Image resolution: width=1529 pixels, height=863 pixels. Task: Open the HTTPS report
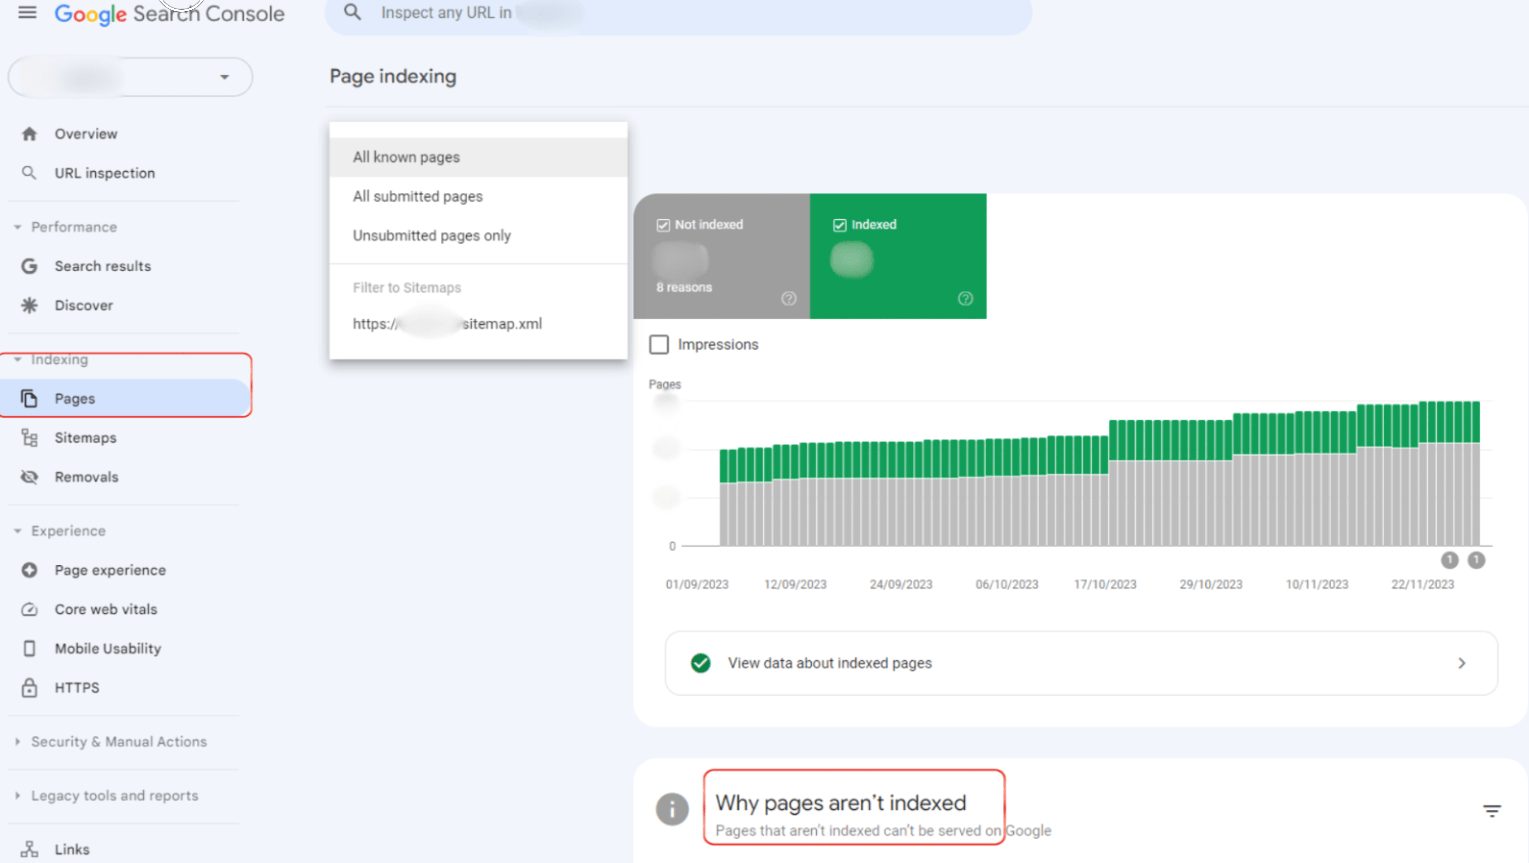tap(77, 688)
